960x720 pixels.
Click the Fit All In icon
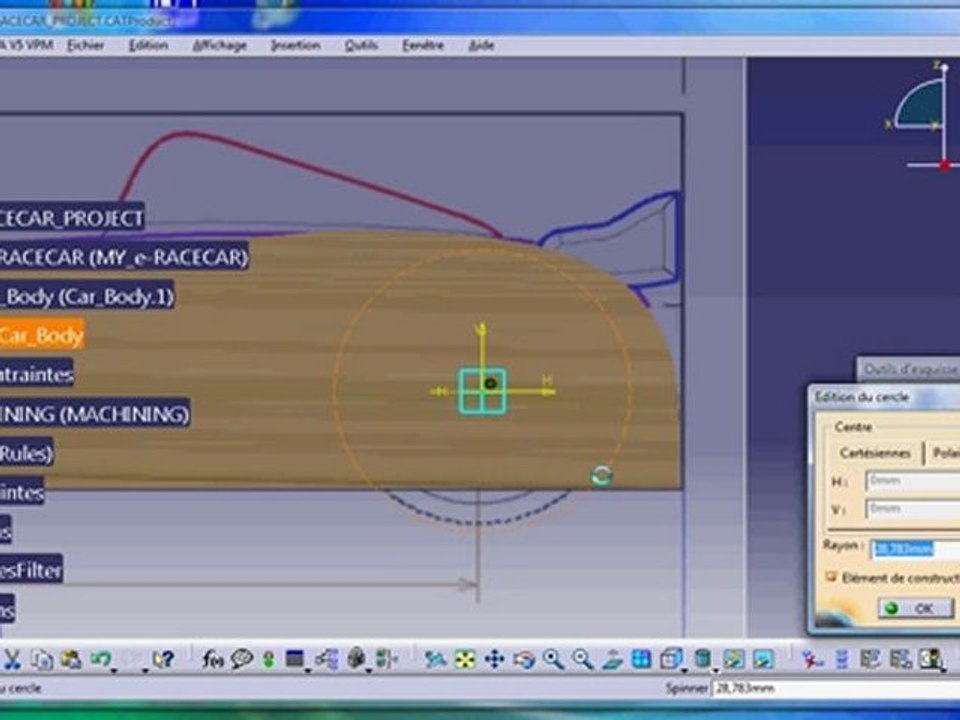tap(465, 660)
